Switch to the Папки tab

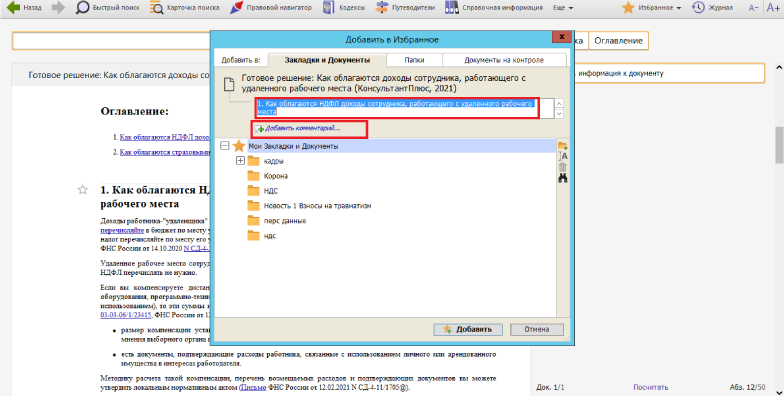[414, 60]
